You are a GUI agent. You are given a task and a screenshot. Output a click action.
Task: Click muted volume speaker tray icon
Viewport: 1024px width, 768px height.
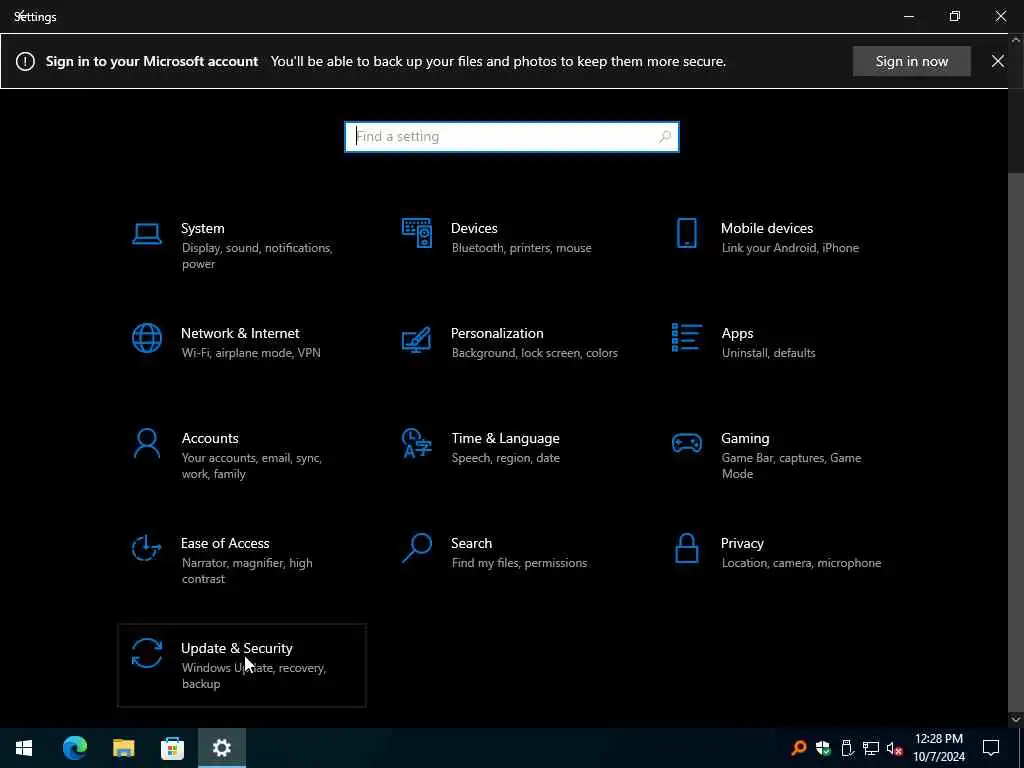click(894, 748)
